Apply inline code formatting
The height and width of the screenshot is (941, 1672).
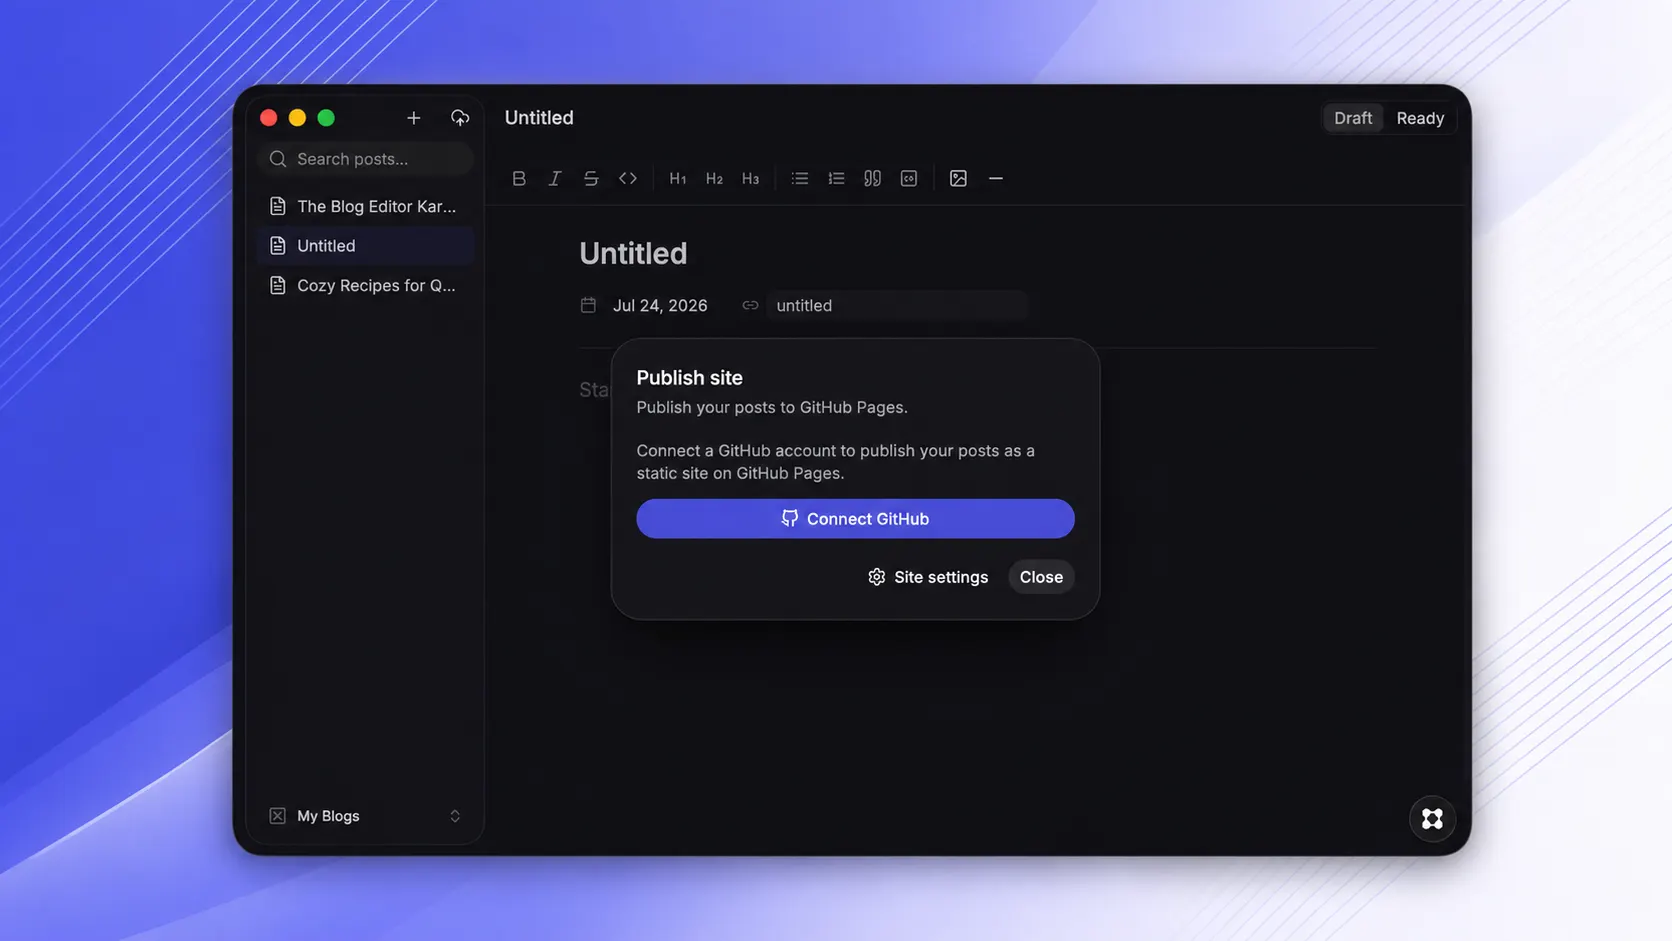(x=628, y=178)
